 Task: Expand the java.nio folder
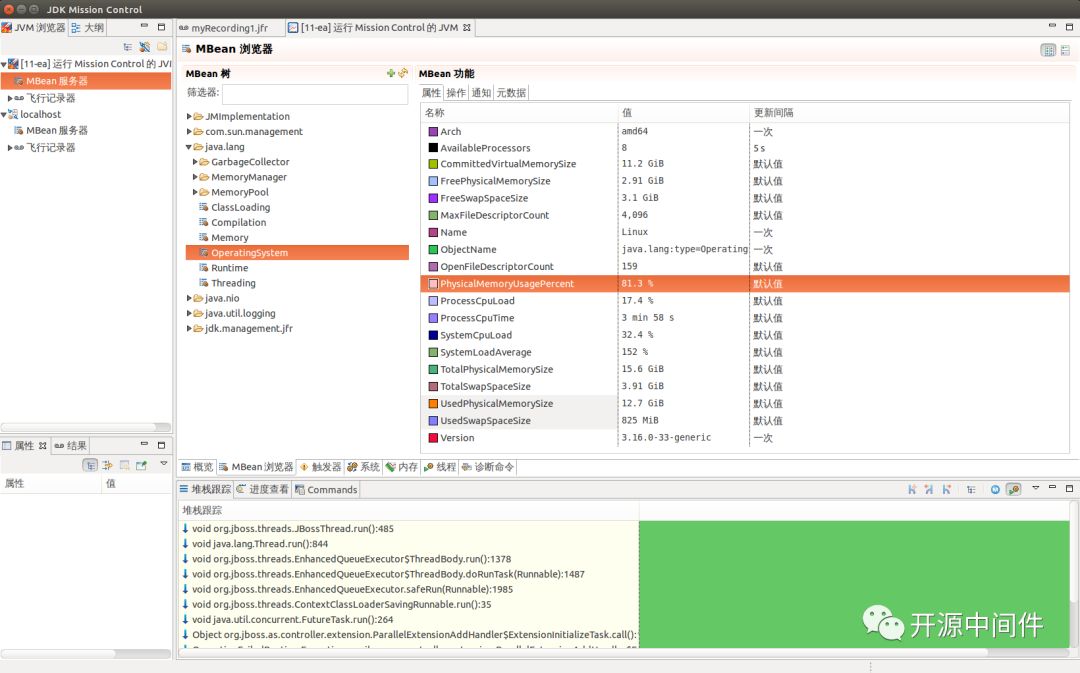click(x=189, y=298)
